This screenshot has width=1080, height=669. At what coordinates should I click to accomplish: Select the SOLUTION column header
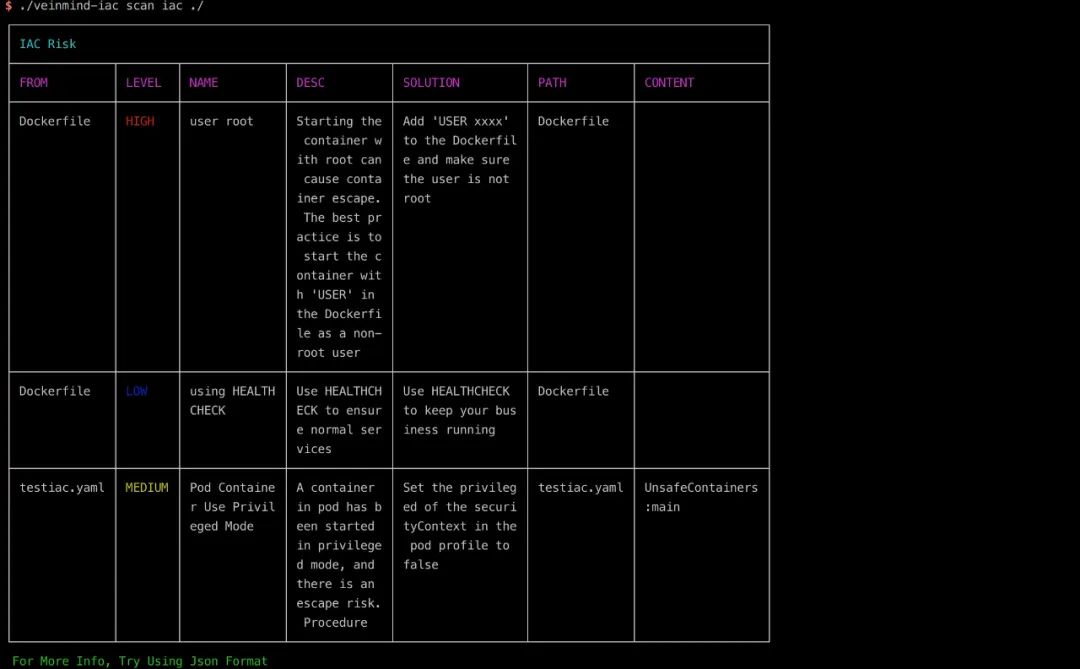coord(431,83)
